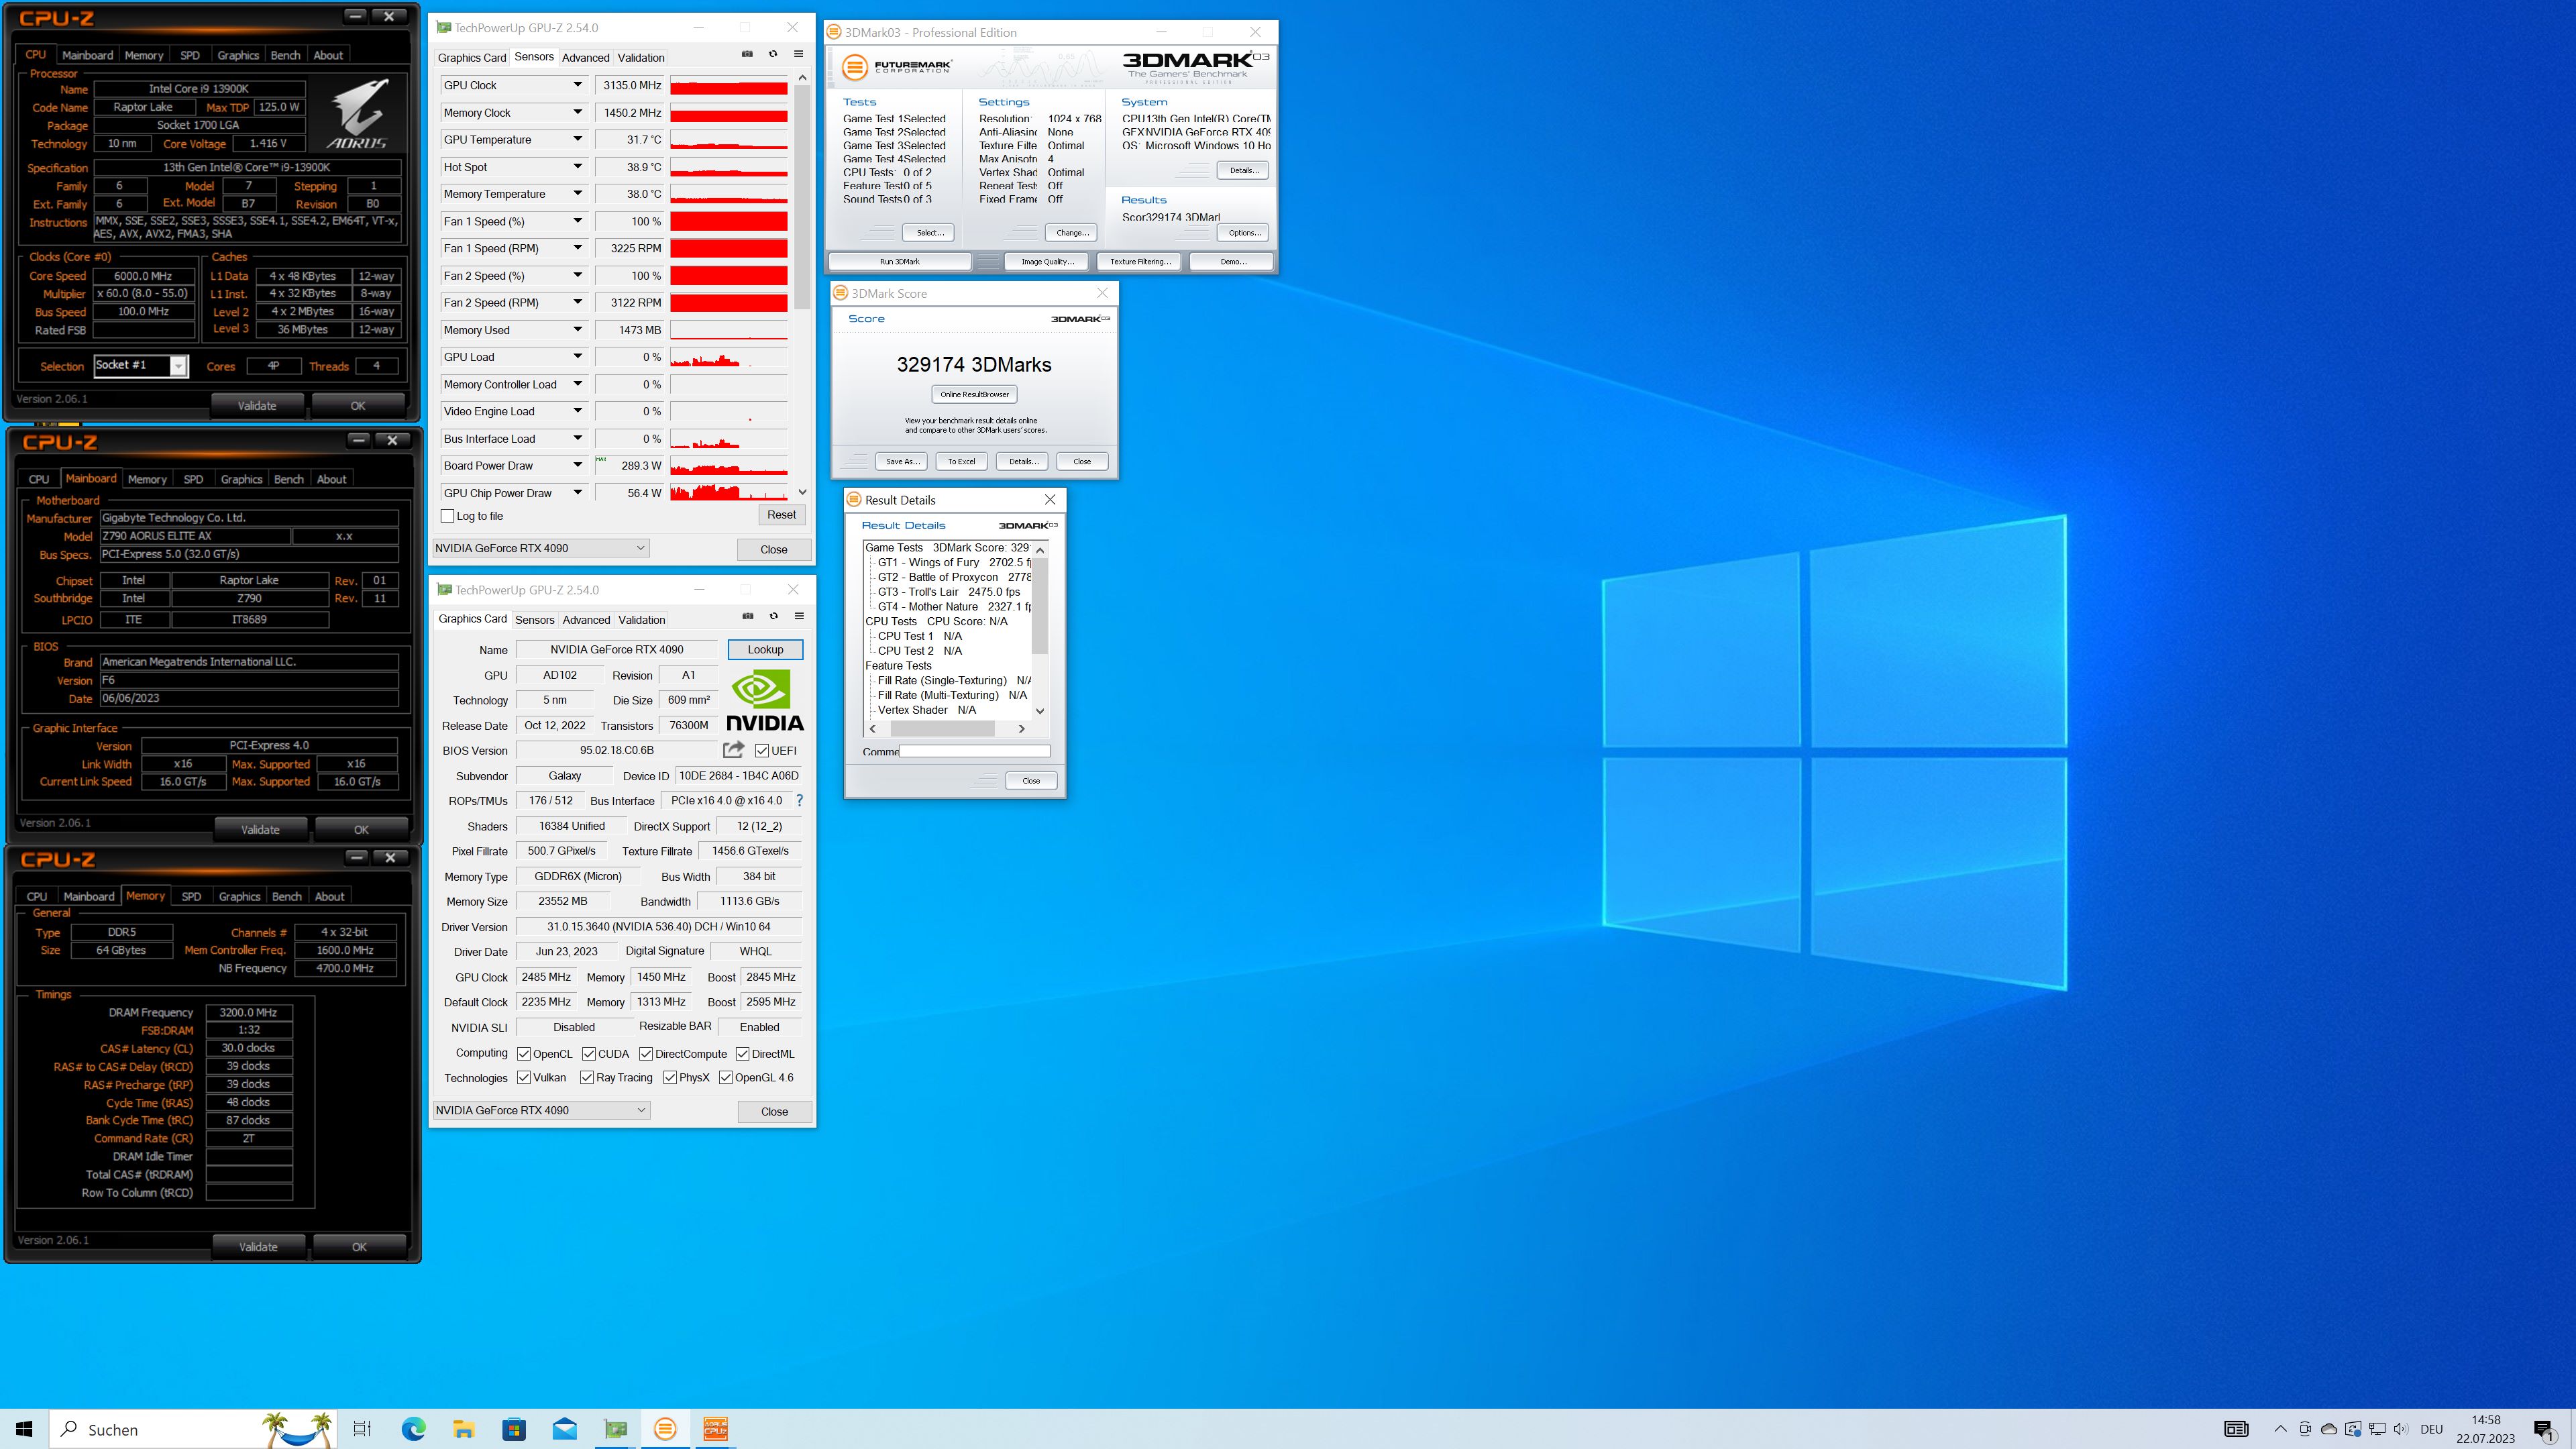
Task: Open News and interests tray icon
Action: (x=2236, y=1429)
